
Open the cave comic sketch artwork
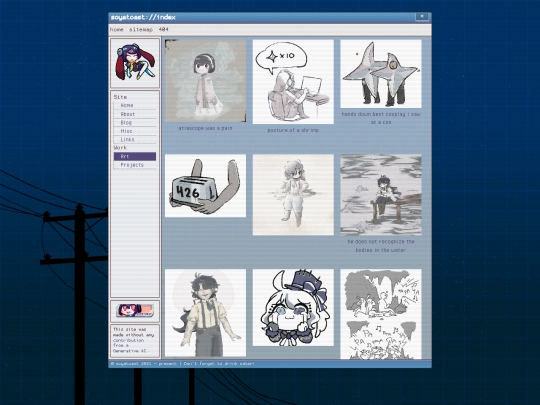point(381,314)
